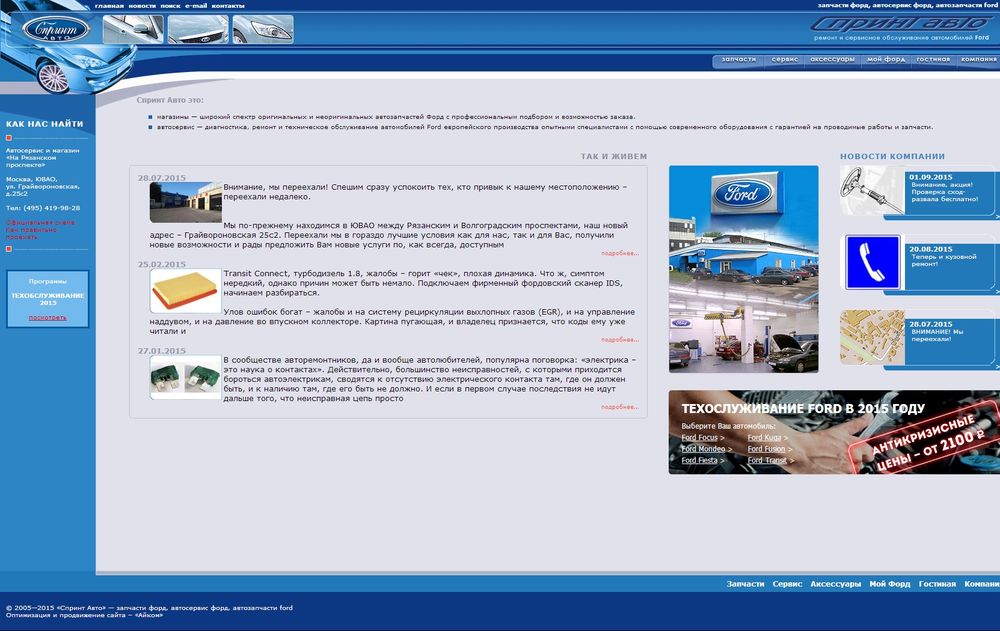This screenshot has height=631, width=1000.
Task: Click подробнее for the 25.02.2015 article
Action: (x=619, y=339)
